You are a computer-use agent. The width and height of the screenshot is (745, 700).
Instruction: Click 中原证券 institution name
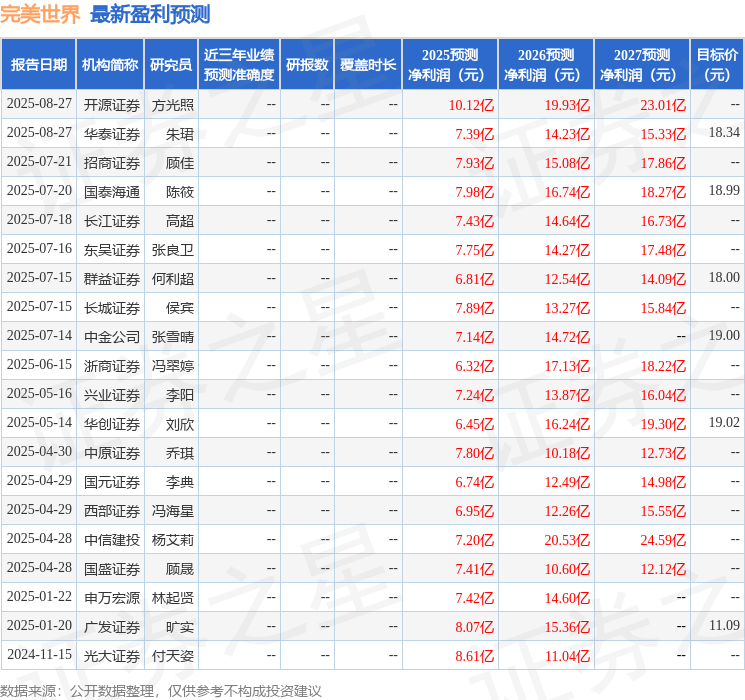(112, 453)
